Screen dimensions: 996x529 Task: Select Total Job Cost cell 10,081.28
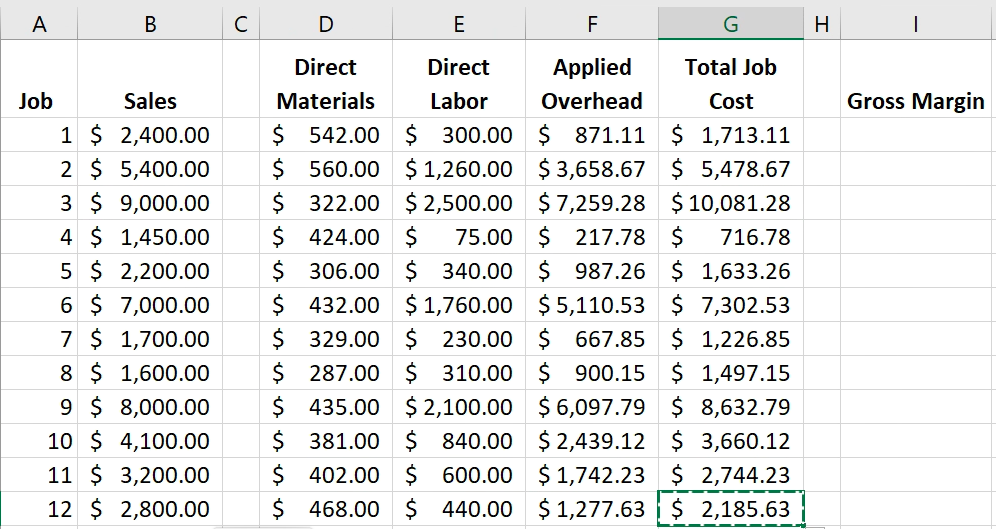point(731,203)
